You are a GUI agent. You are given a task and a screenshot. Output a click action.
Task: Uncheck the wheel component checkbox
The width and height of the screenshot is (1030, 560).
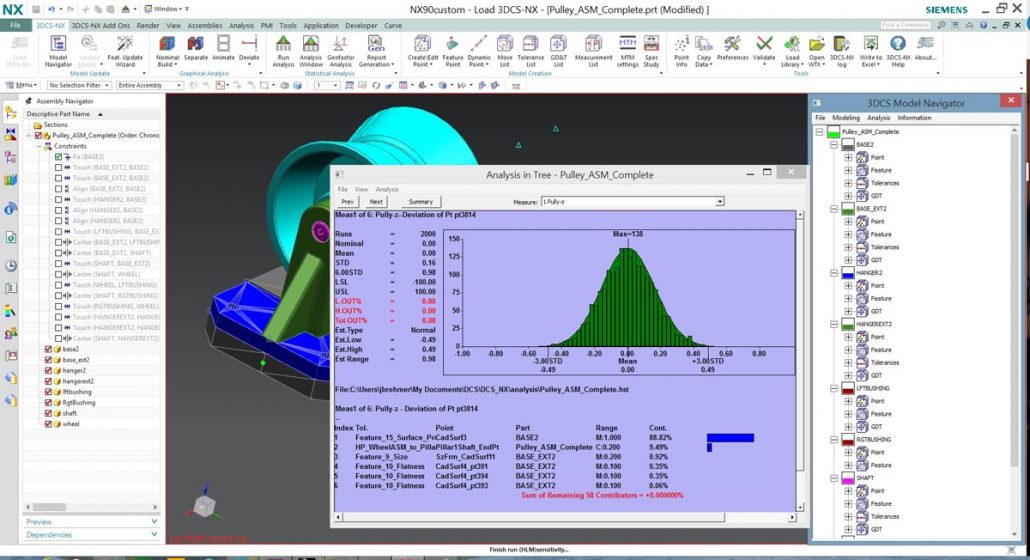coord(49,424)
